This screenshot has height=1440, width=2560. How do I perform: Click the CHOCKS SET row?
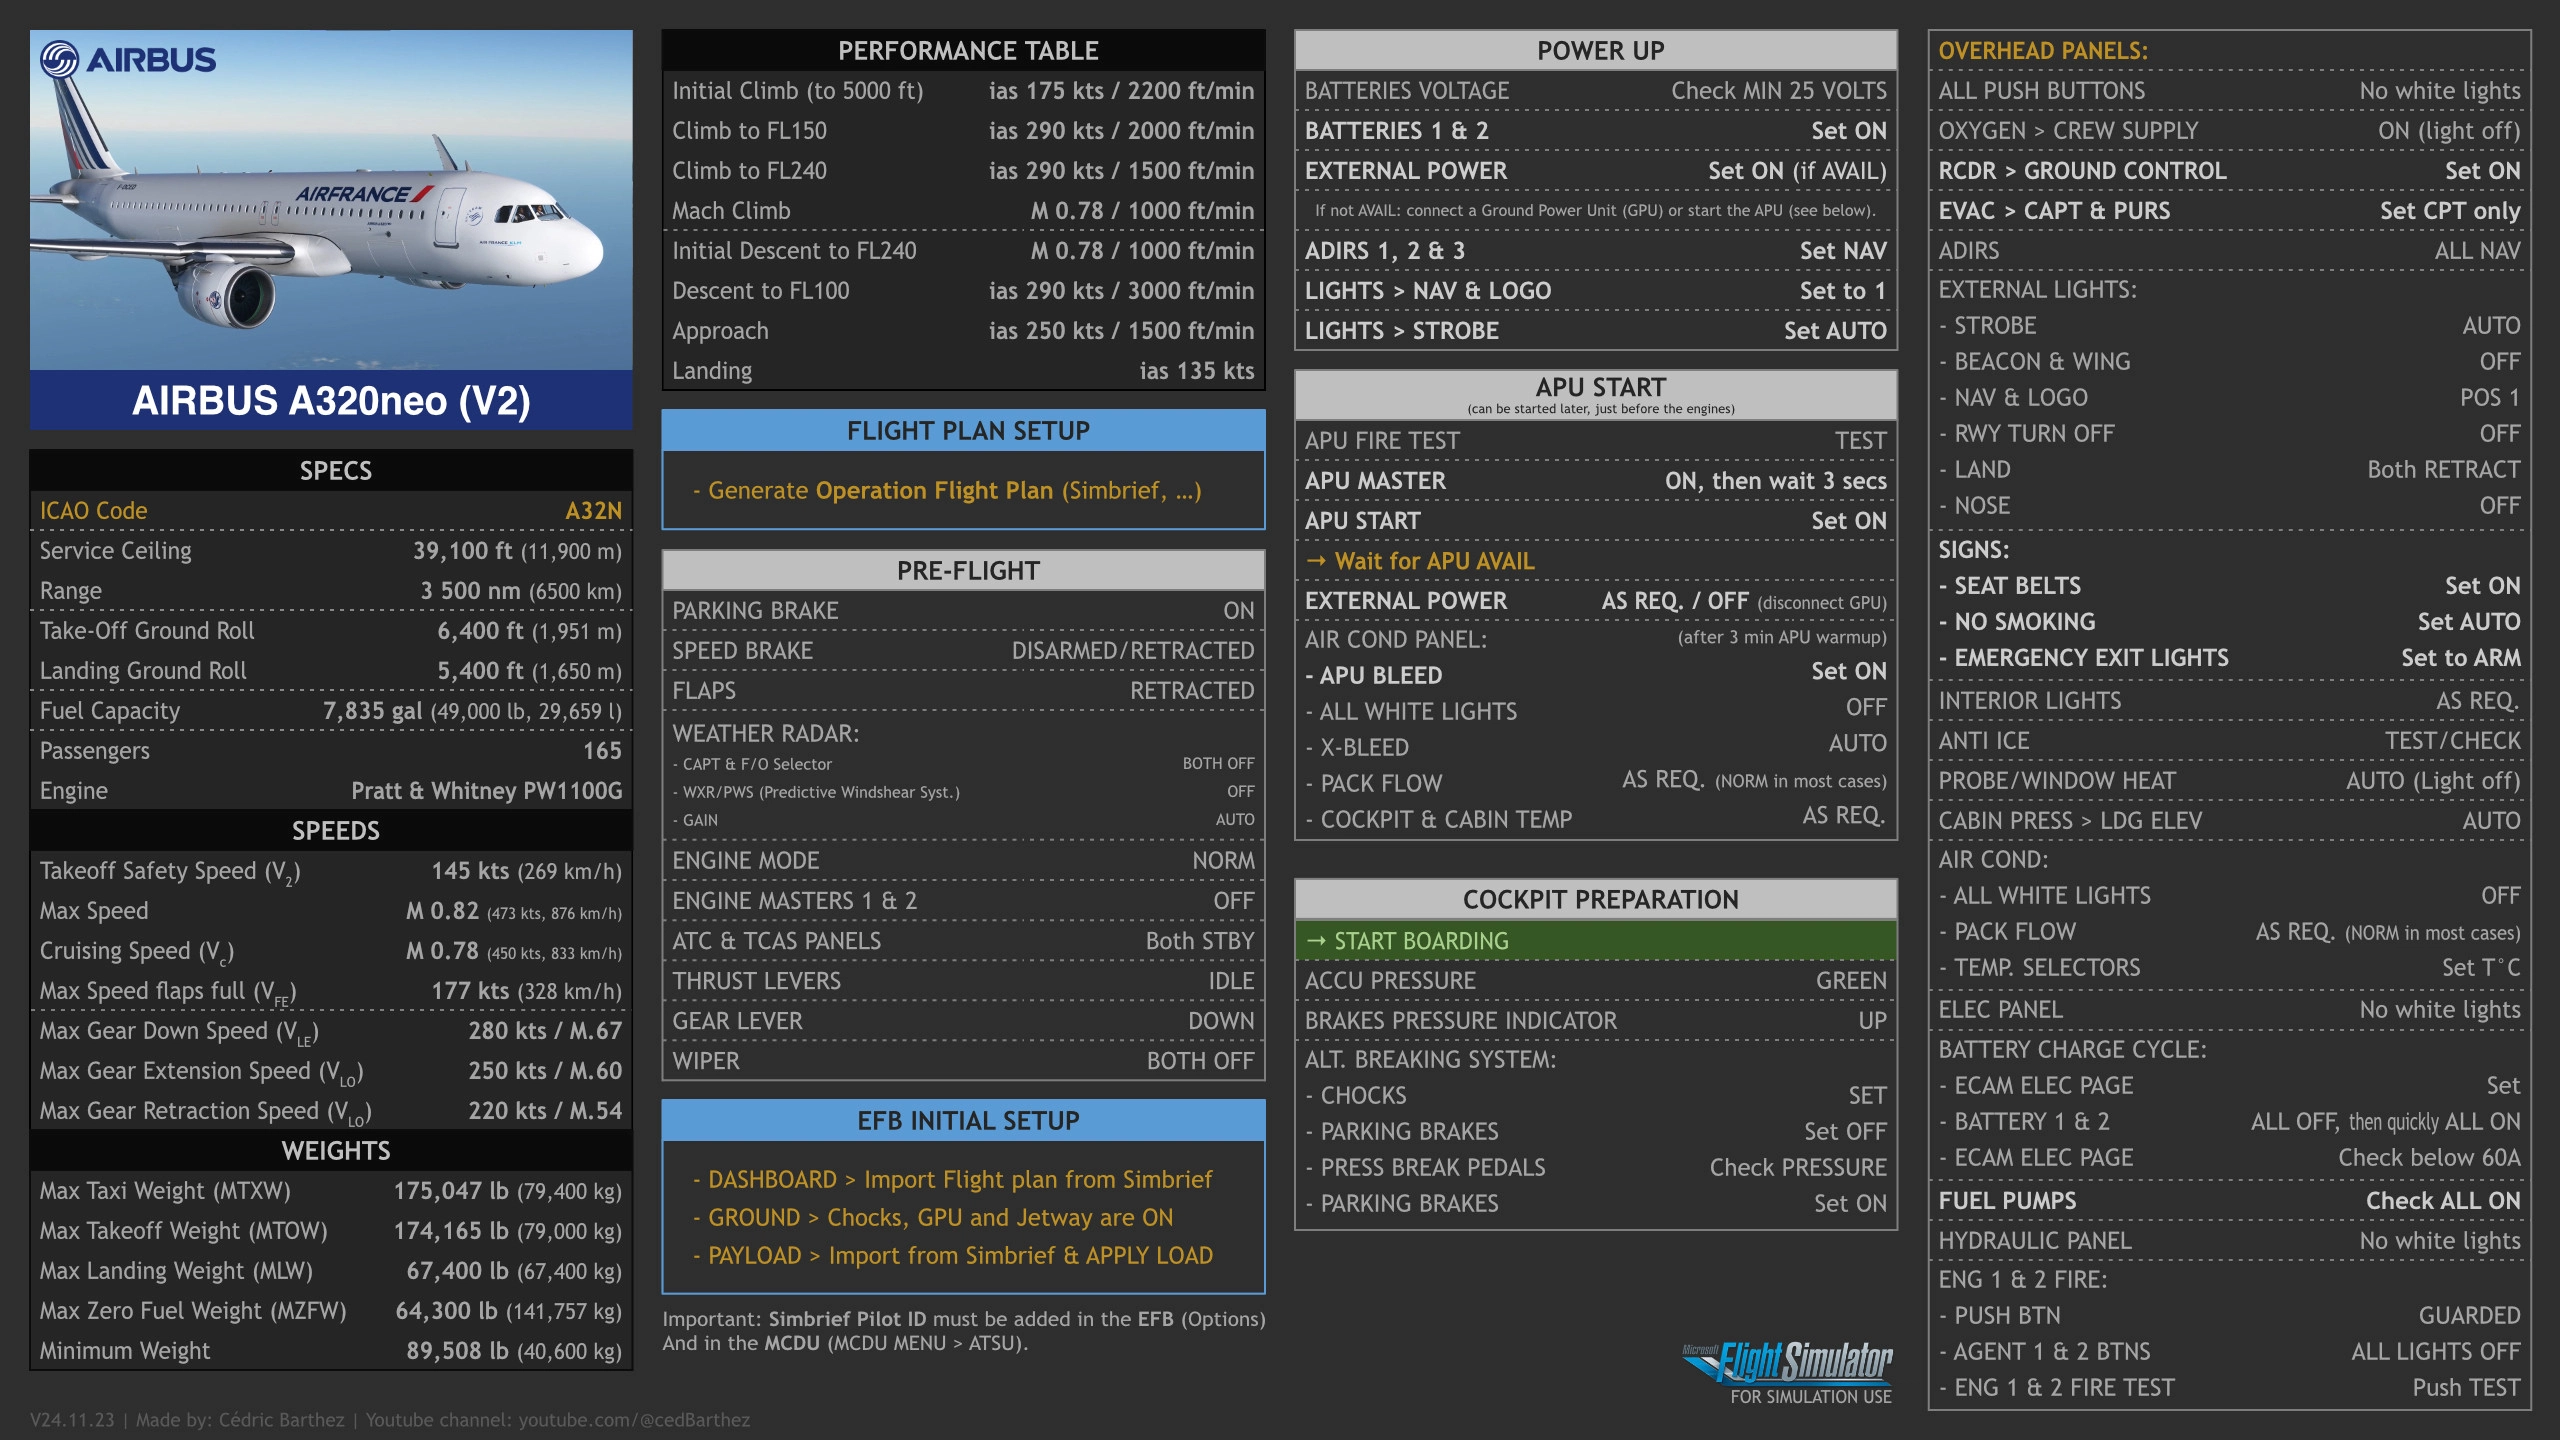tap(1596, 1095)
